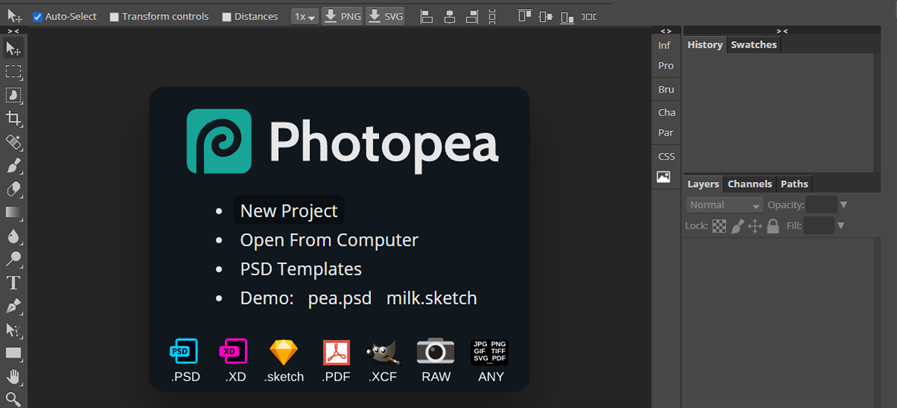The width and height of the screenshot is (897, 408).
Task: Select the Lasso selection tool
Action: point(13,95)
